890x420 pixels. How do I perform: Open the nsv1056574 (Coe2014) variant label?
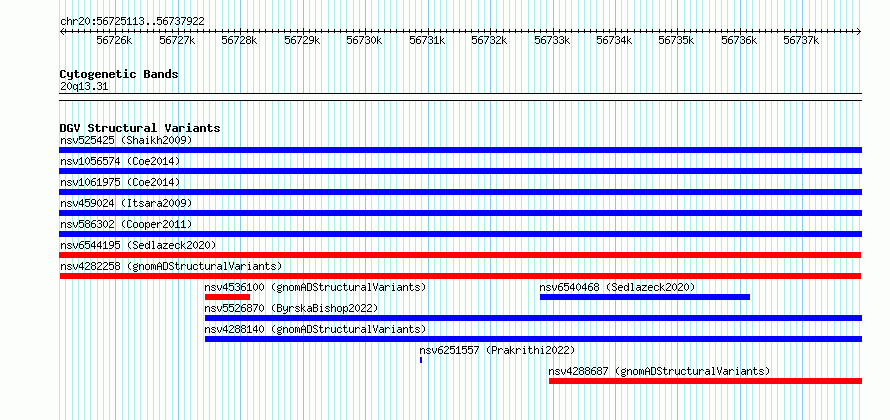point(120,161)
